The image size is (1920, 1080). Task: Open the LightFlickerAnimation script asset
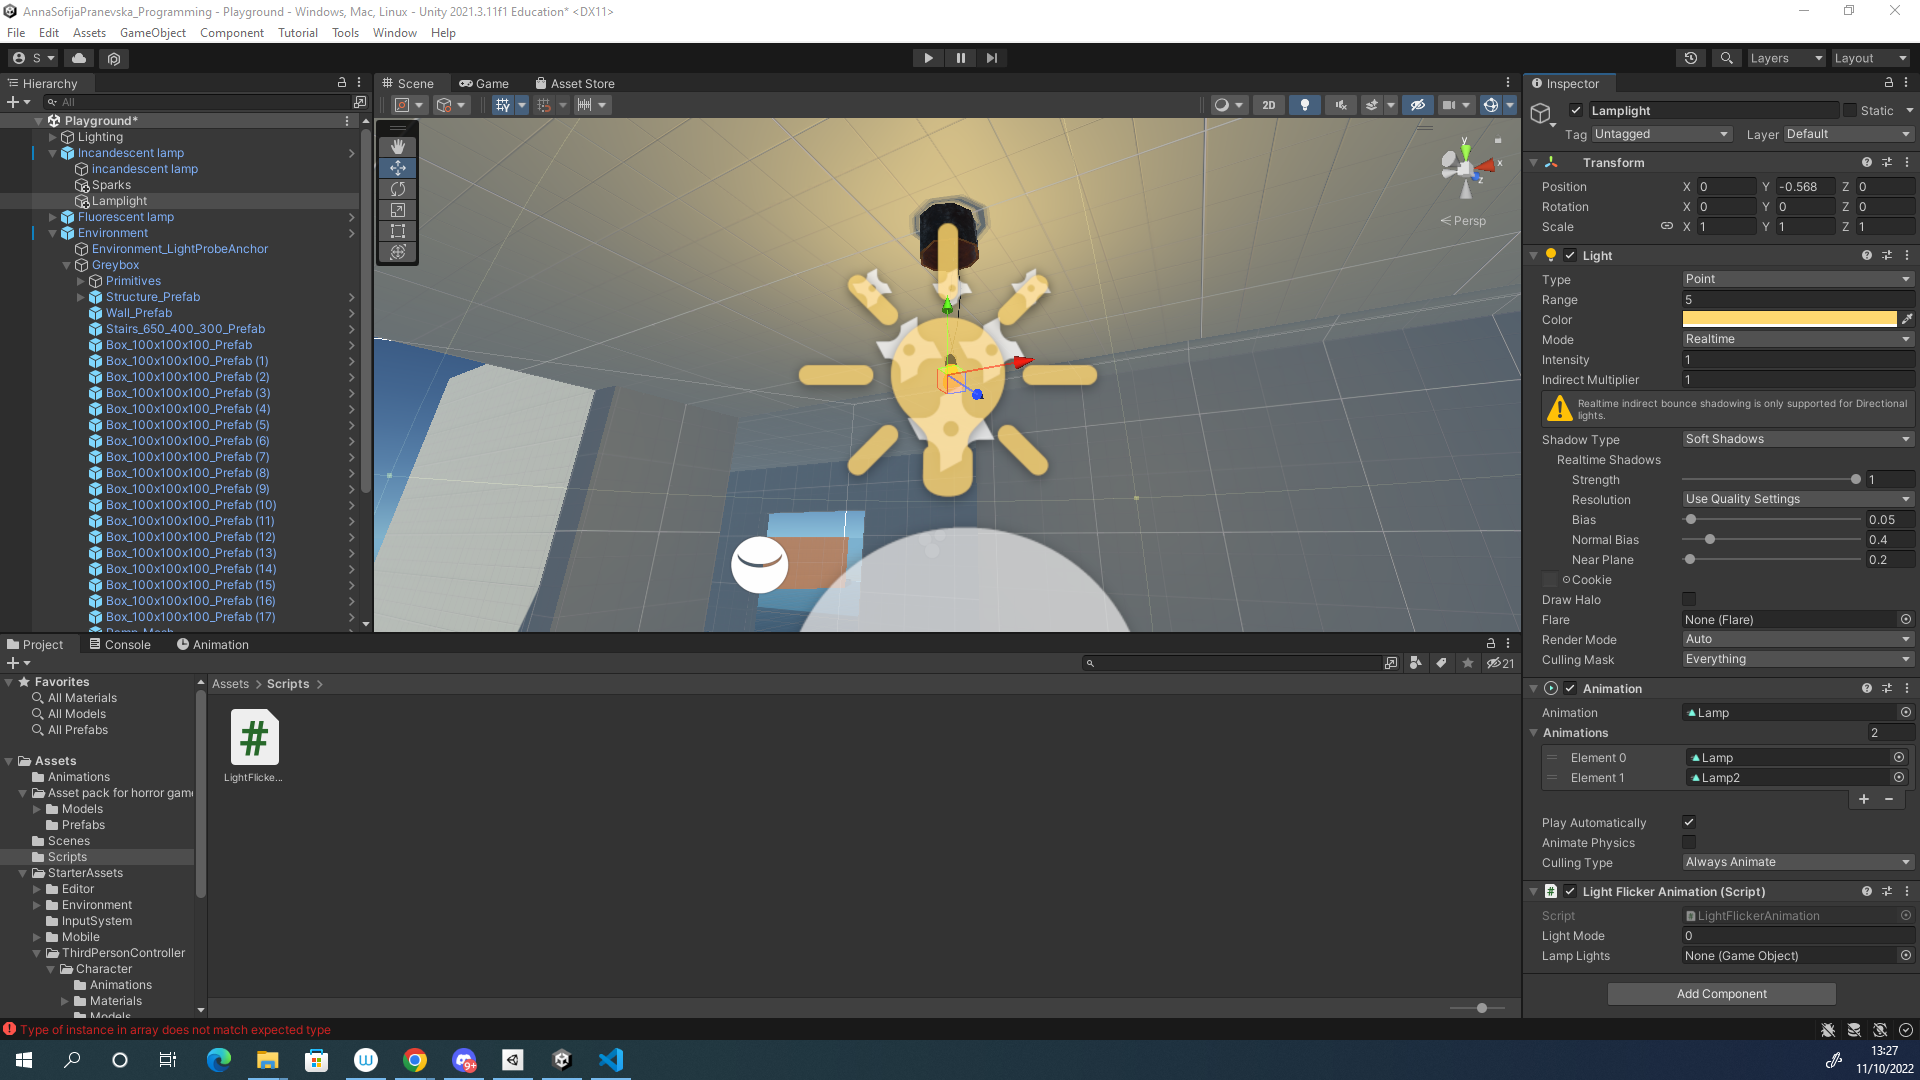(x=254, y=746)
